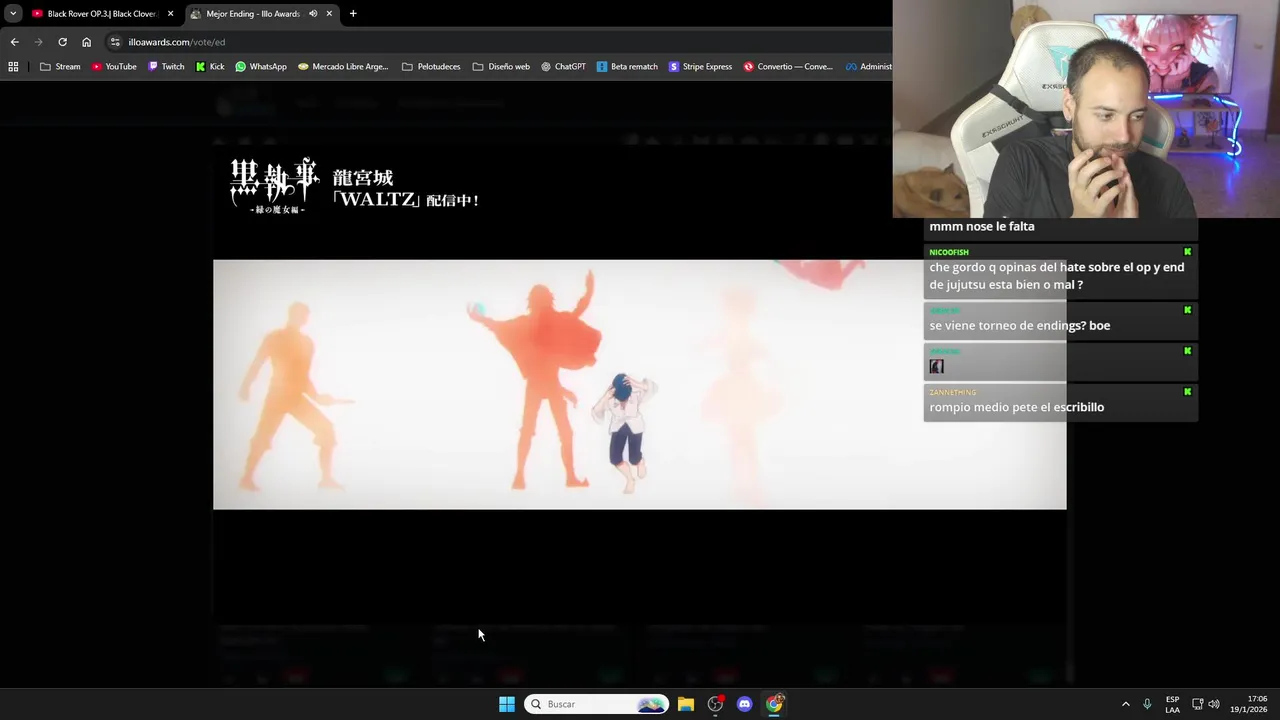The height and width of the screenshot is (720, 1280).
Task: Select the ZANNETHING username in chat
Action: 953,392
